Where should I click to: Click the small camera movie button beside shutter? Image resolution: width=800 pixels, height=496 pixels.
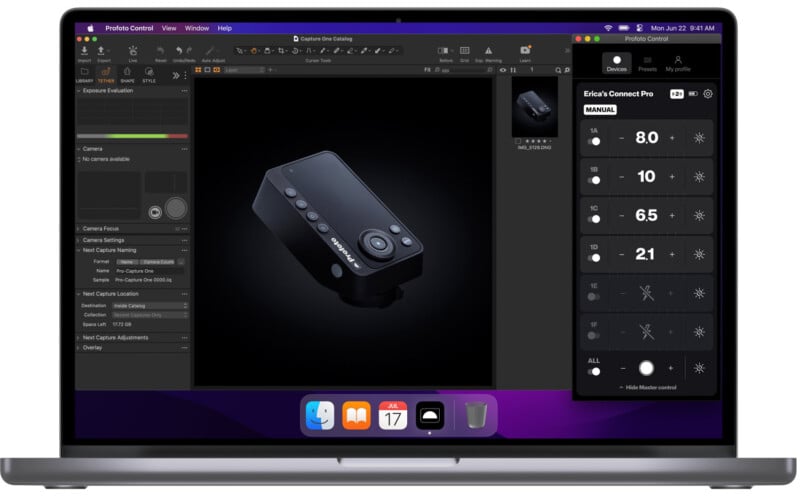coord(155,212)
